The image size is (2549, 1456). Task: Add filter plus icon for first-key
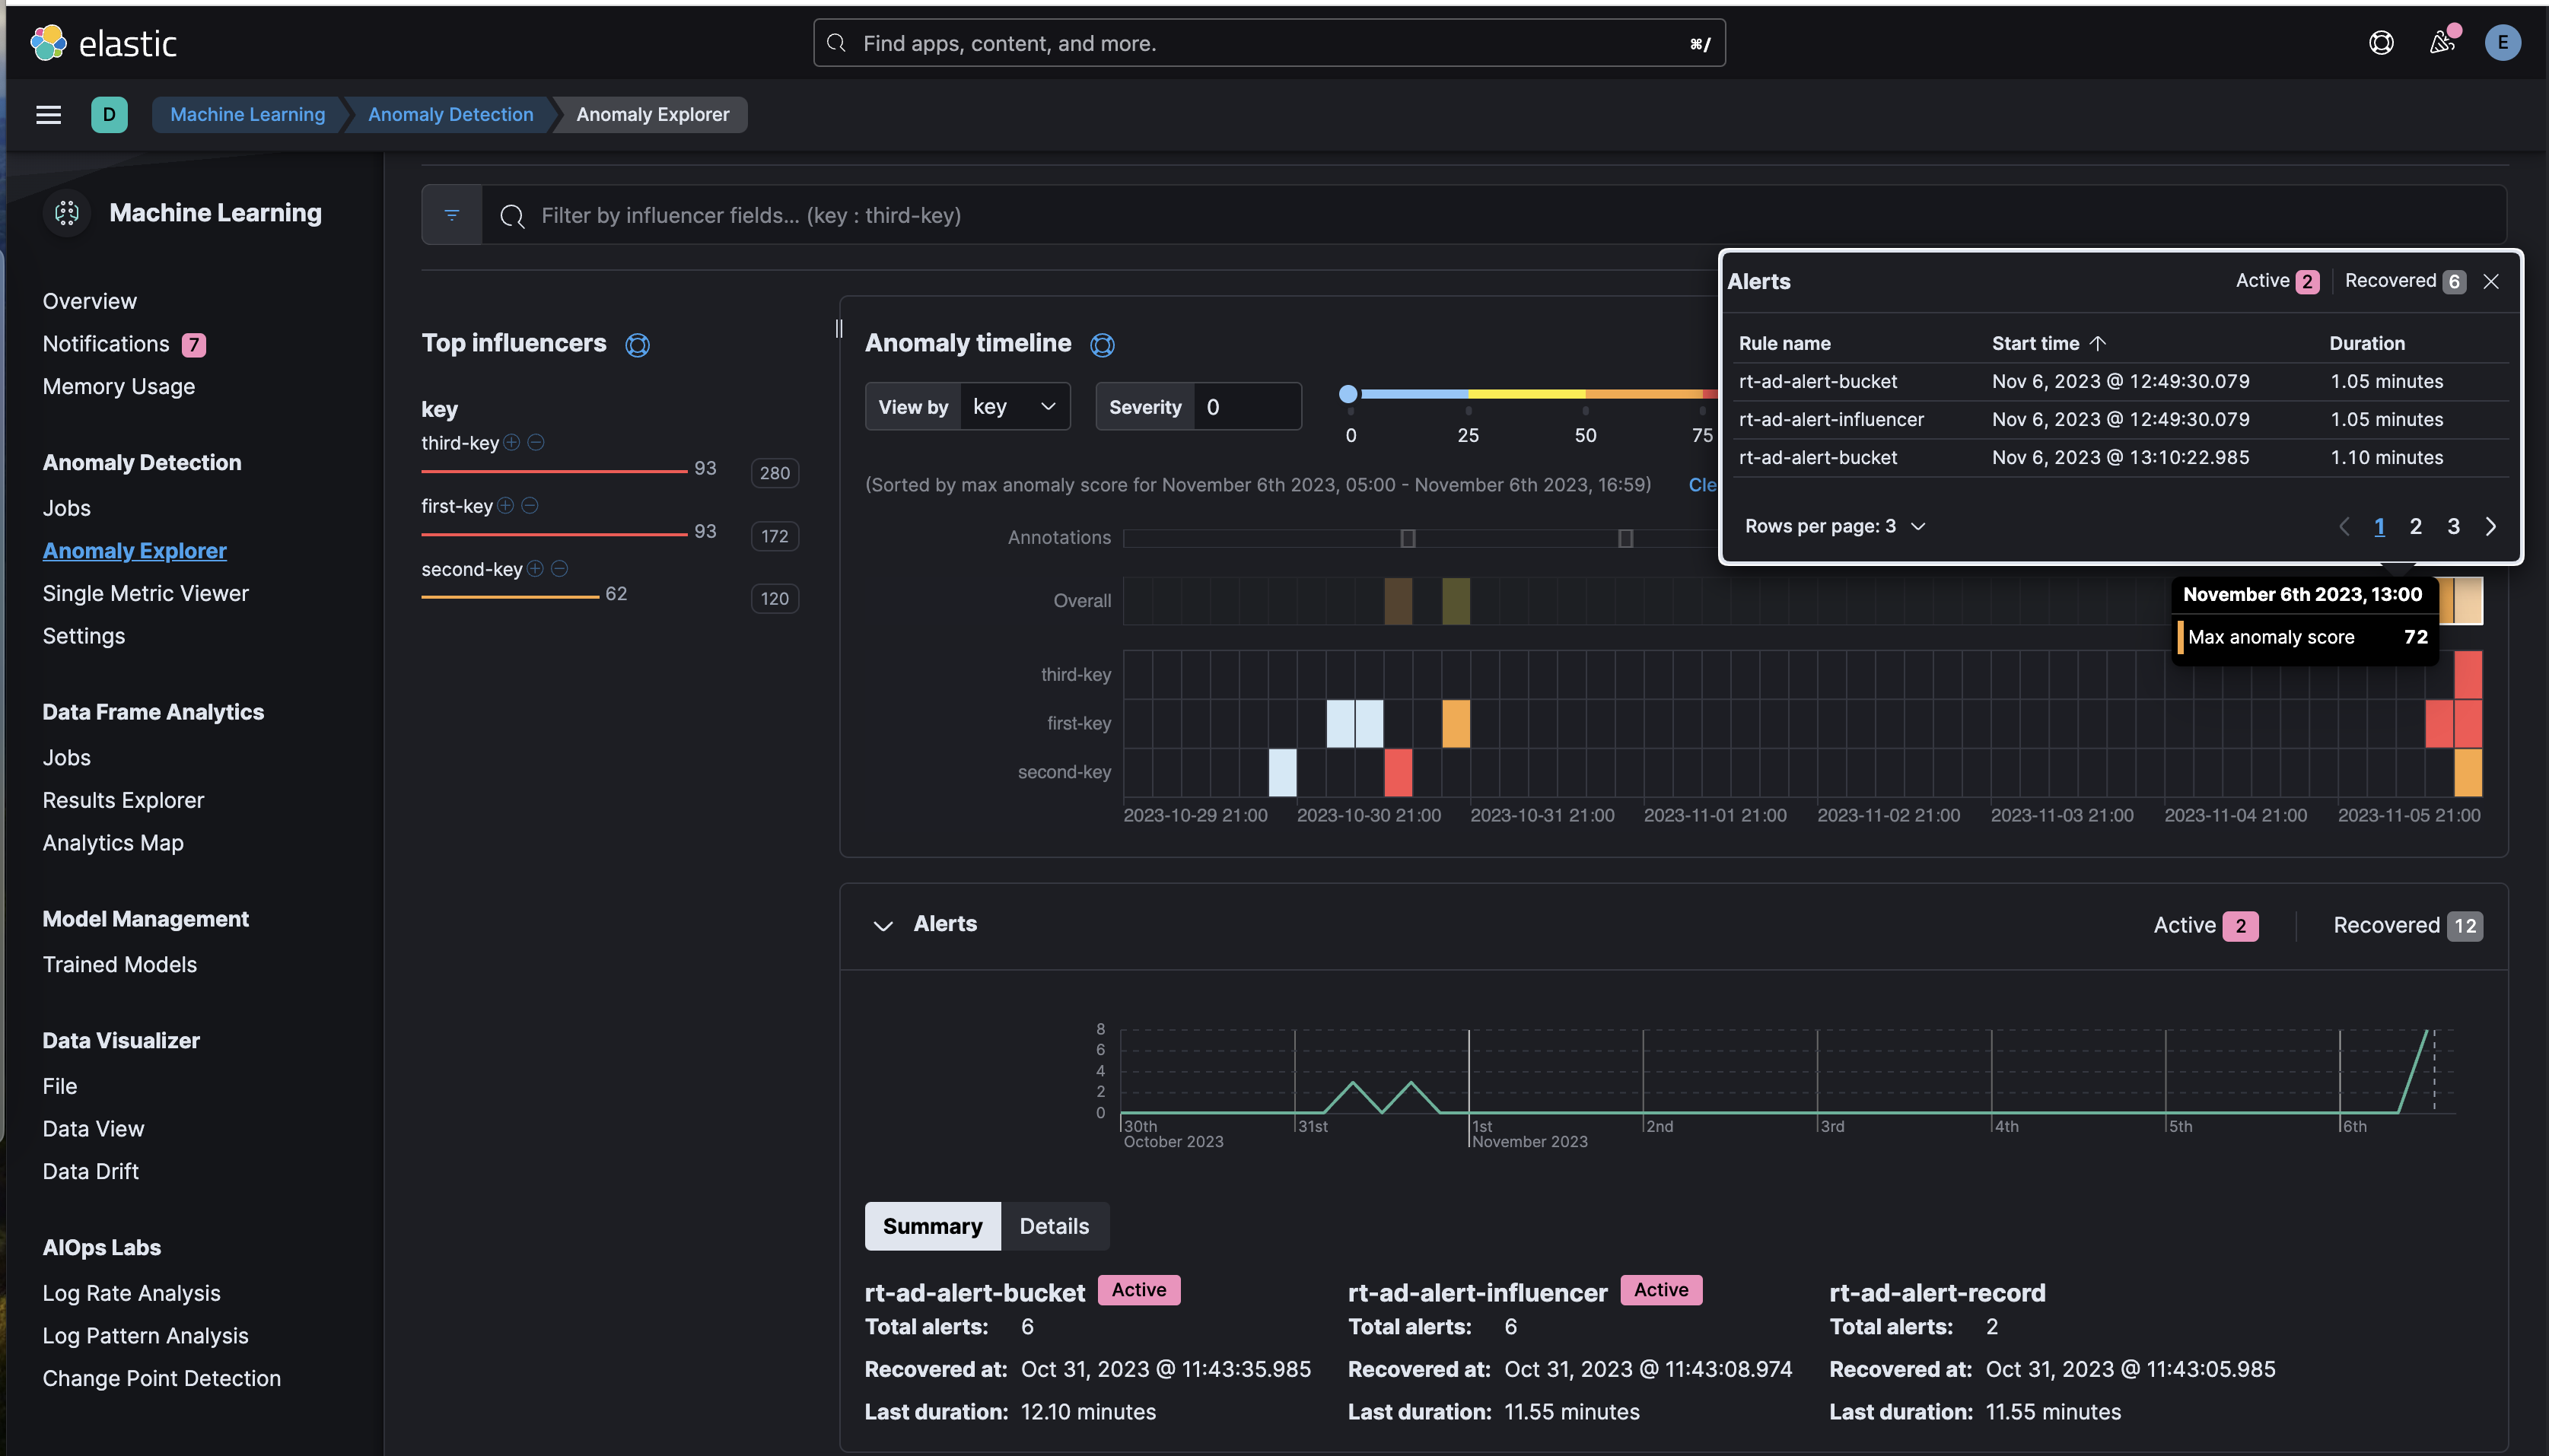point(506,505)
